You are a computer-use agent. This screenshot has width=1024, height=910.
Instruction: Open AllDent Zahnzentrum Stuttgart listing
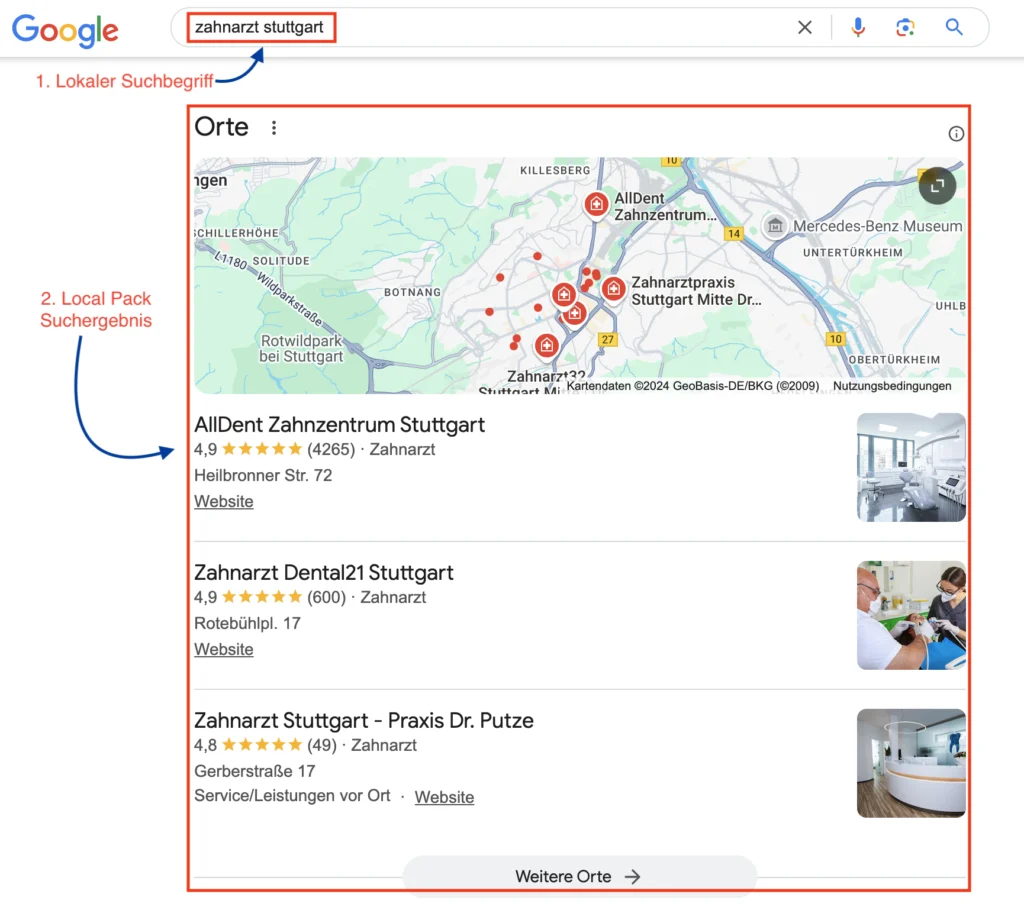pyautogui.click(x=339, y=424)
